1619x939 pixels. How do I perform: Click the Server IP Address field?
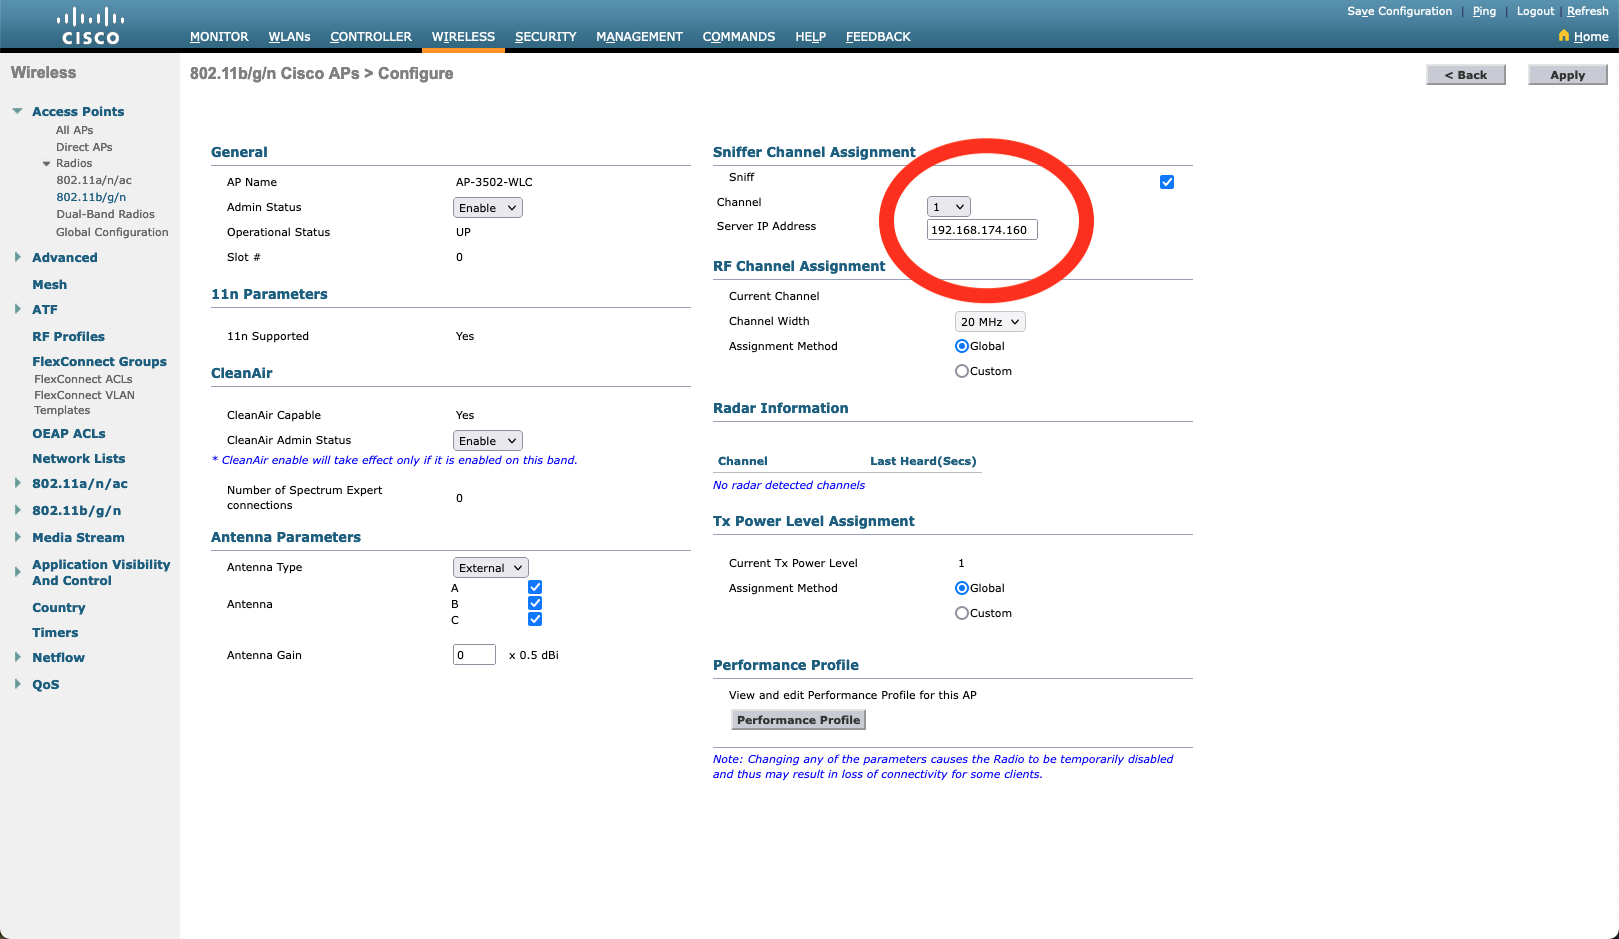tap(982, 230)
